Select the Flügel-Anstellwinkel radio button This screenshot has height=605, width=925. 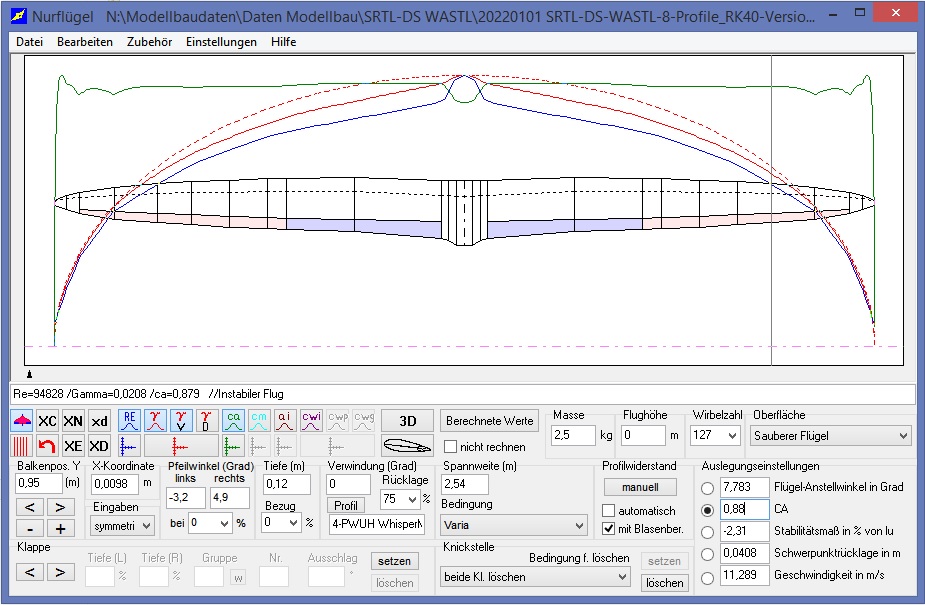point(708,487)
